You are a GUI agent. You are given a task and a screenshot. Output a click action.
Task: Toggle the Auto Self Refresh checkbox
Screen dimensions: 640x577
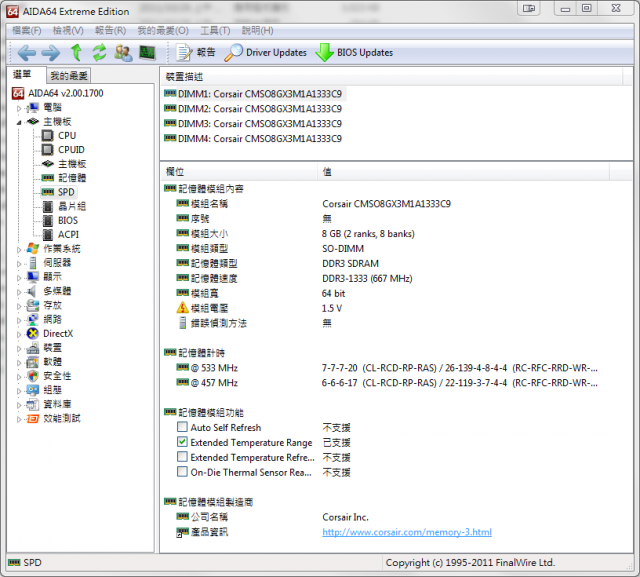(x=182, y=427)
